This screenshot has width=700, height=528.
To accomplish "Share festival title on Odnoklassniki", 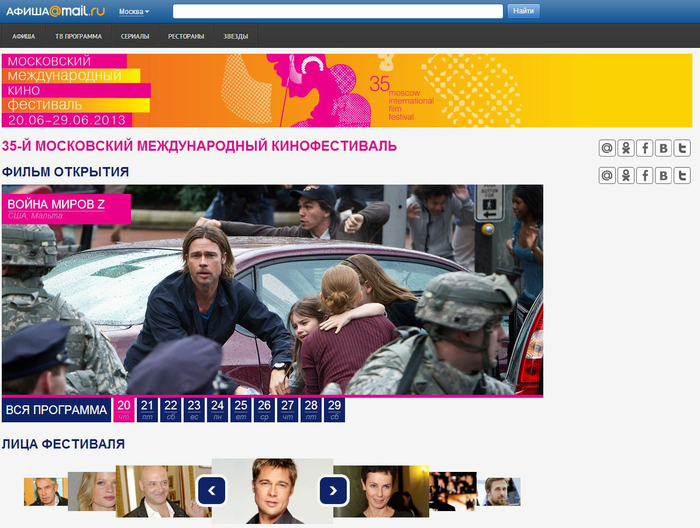I will click(x=626, y=148).
